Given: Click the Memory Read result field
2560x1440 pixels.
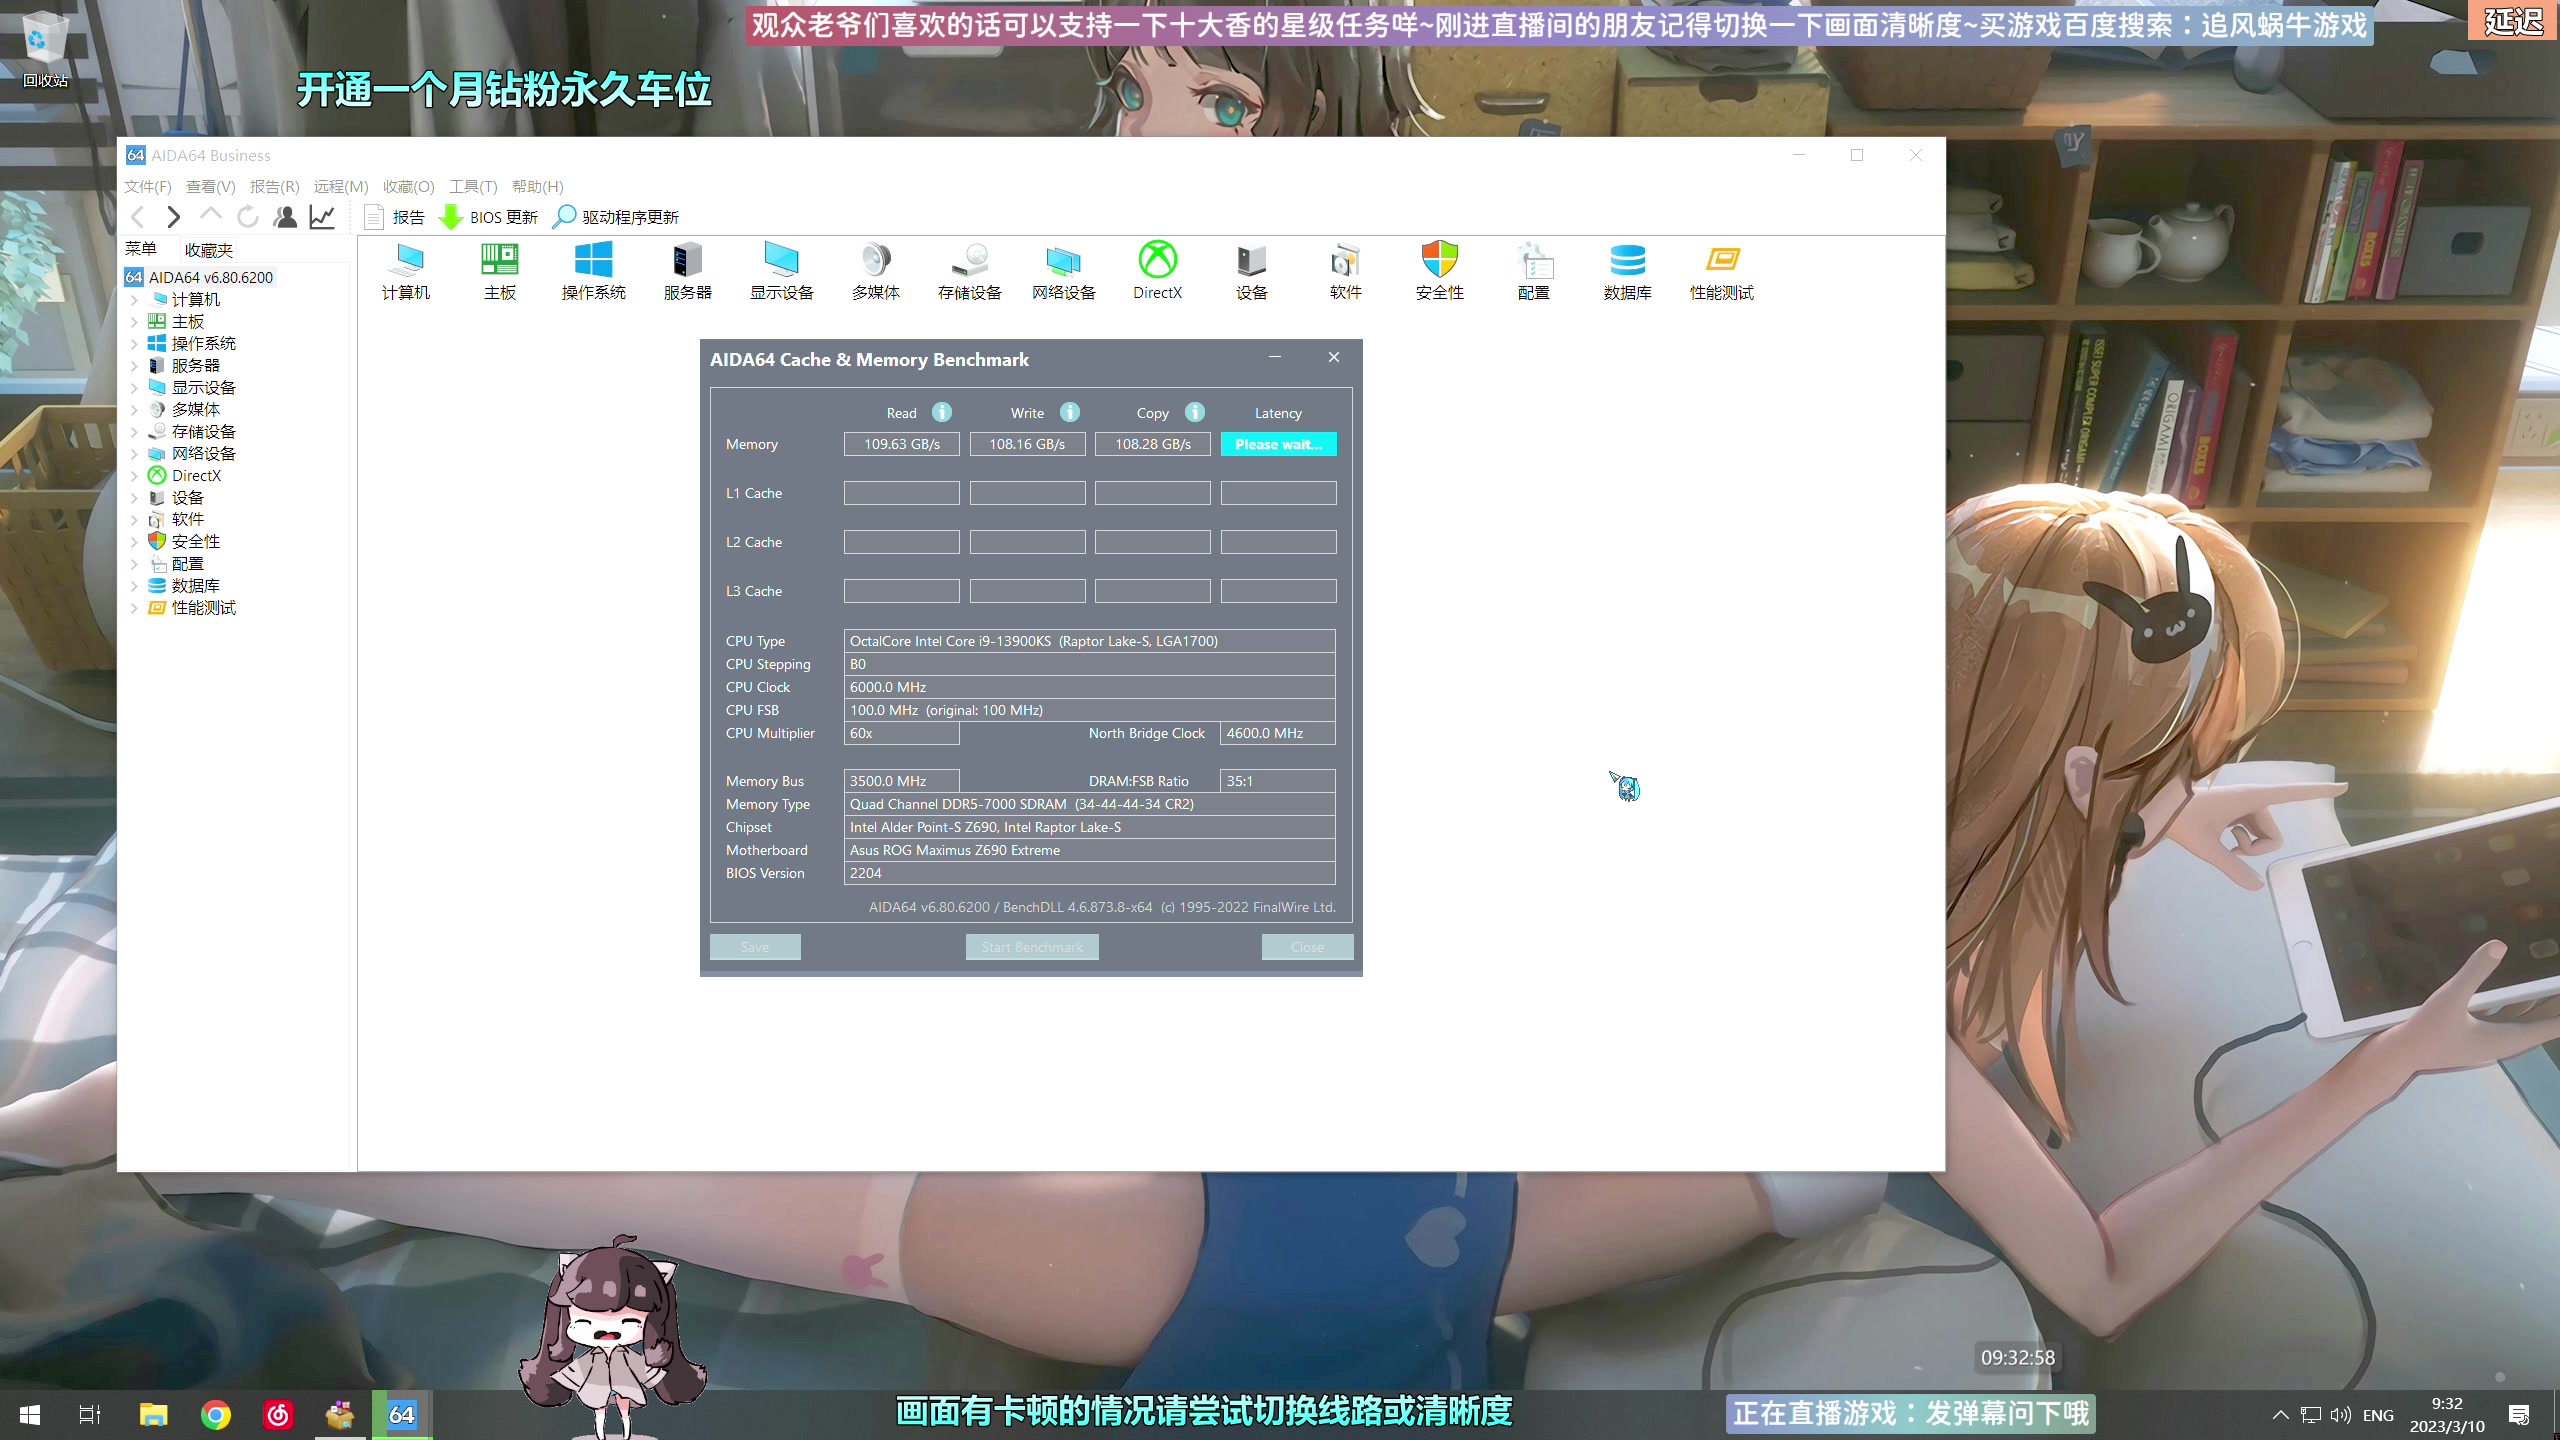Looking at the screenshot, I should pos(901,444).
